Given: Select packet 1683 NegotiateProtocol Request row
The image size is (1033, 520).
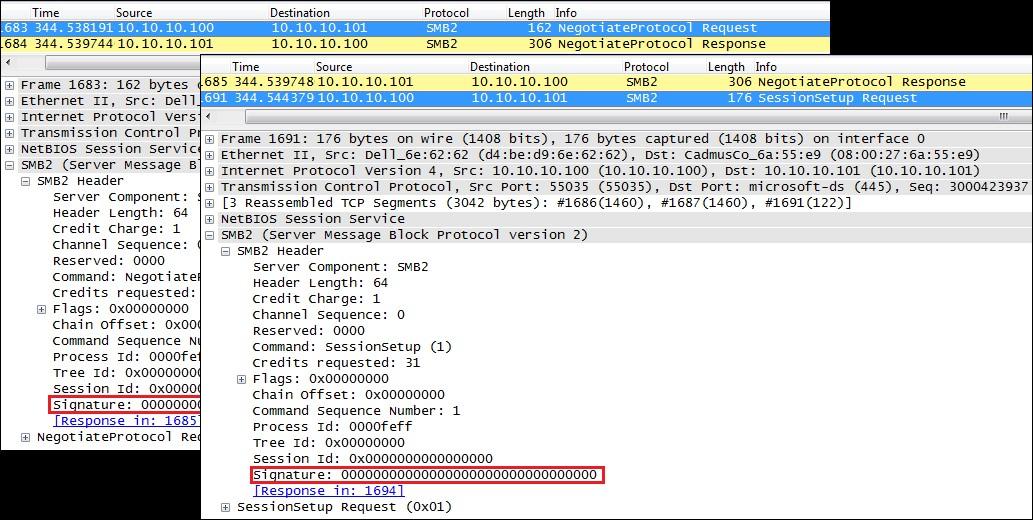Looking at the screenshot, I should [x=415, y=28].
